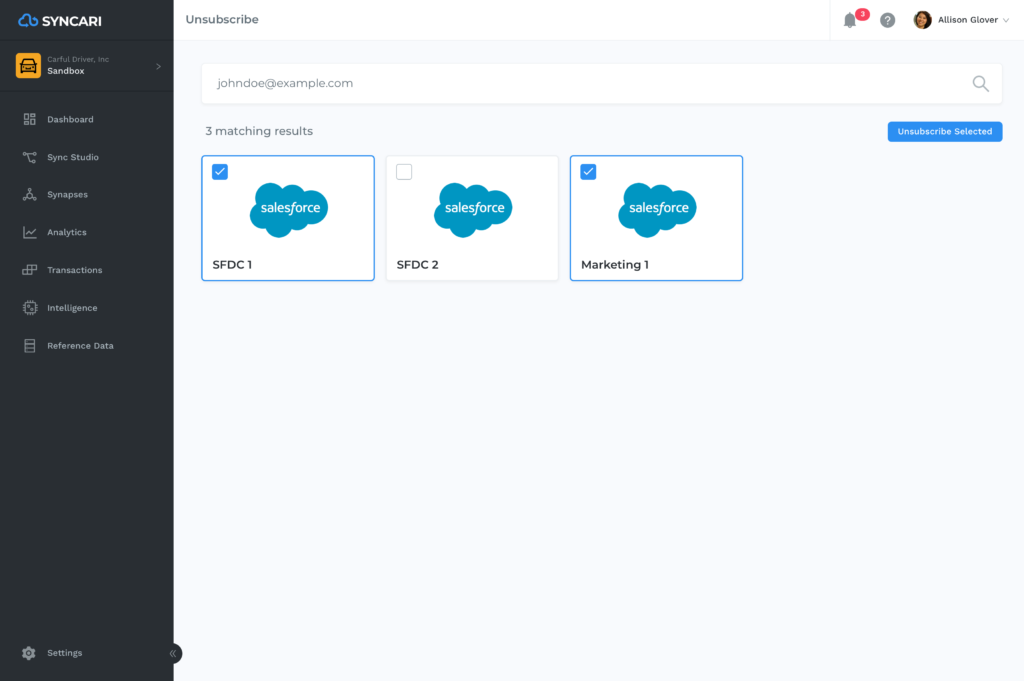Open Reference Data

click(x=80, y=346)
